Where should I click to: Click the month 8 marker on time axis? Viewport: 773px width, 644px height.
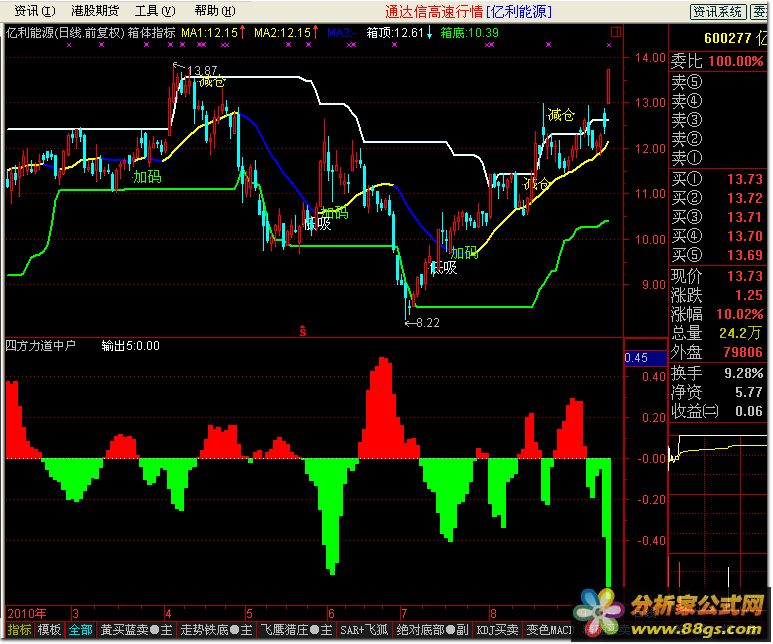click(x=492, y=614)
